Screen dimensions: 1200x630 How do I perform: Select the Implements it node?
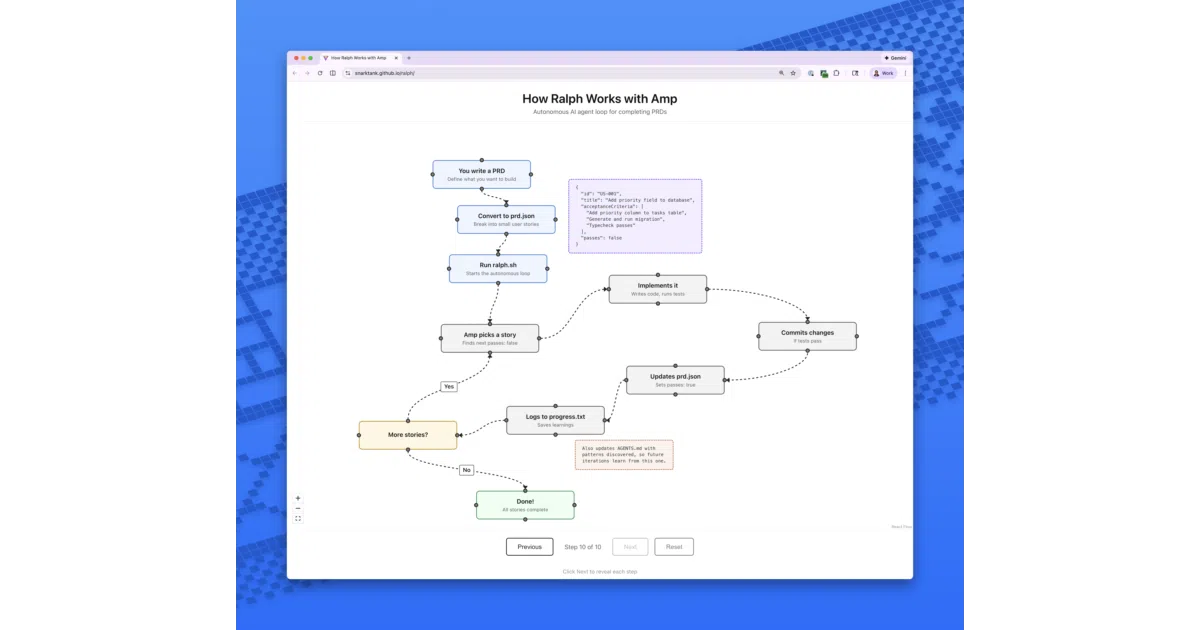tap(658, 289)
